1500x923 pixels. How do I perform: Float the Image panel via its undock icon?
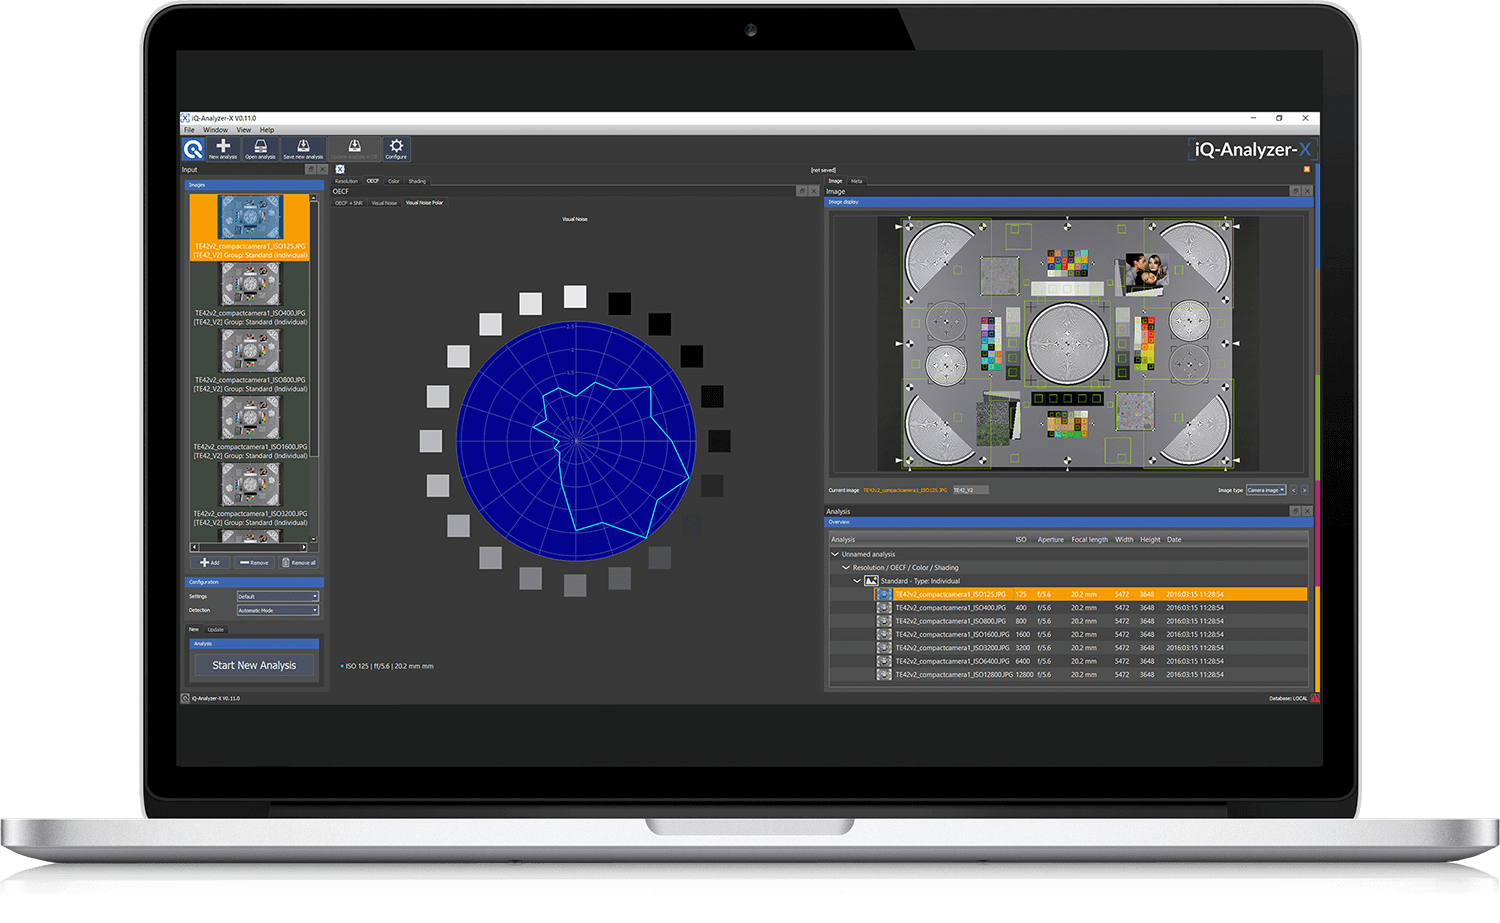[x=1295, y=191]
